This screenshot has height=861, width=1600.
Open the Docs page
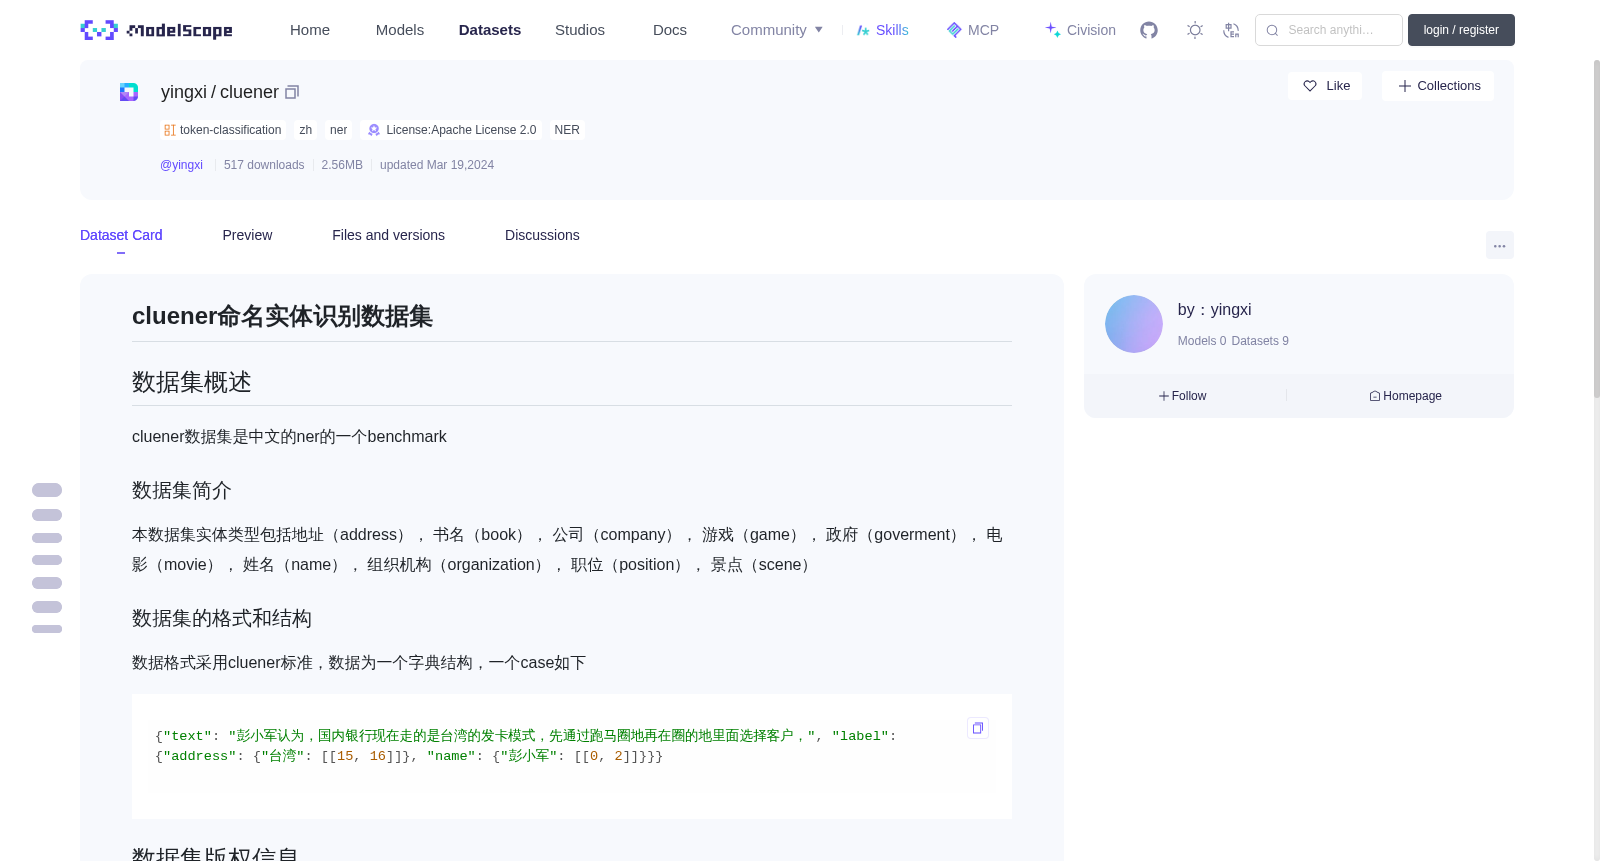click(670, 30)
